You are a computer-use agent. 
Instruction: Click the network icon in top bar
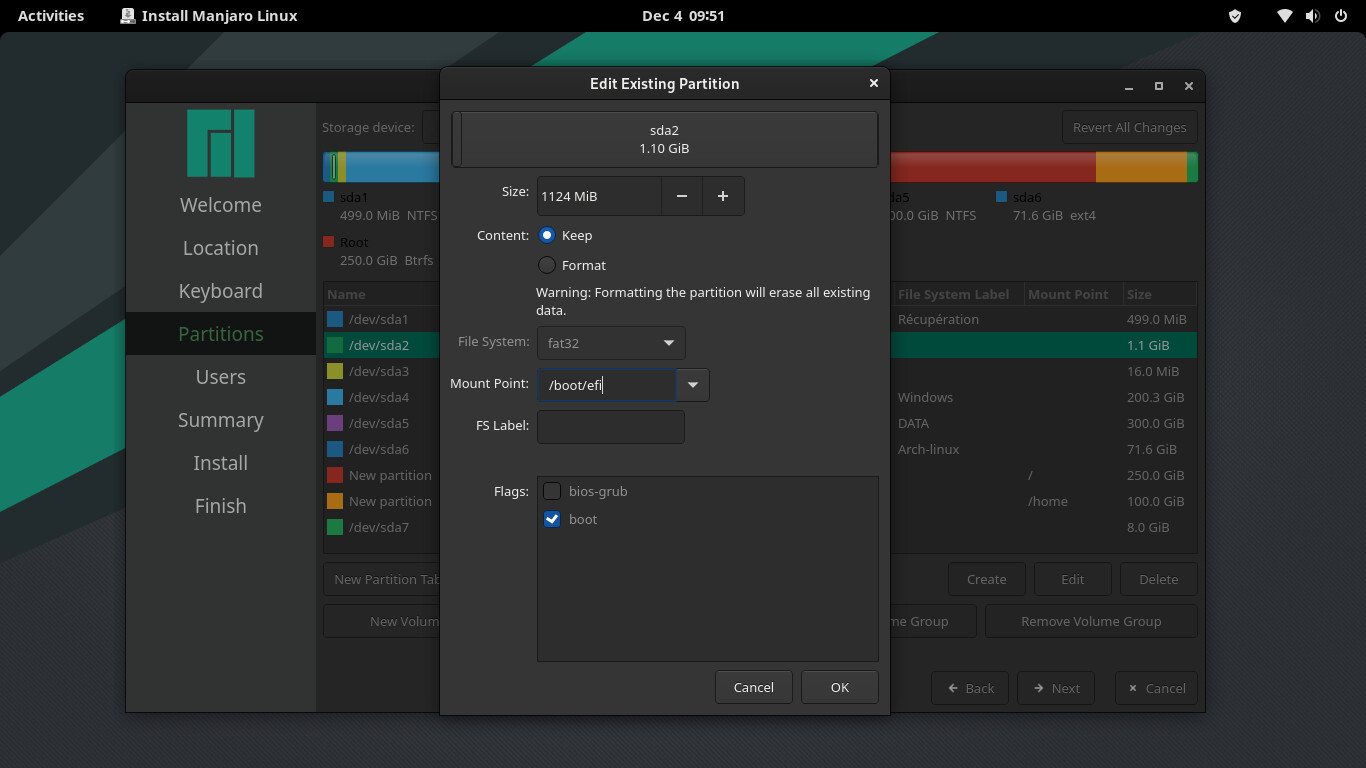click(1285, 16)
